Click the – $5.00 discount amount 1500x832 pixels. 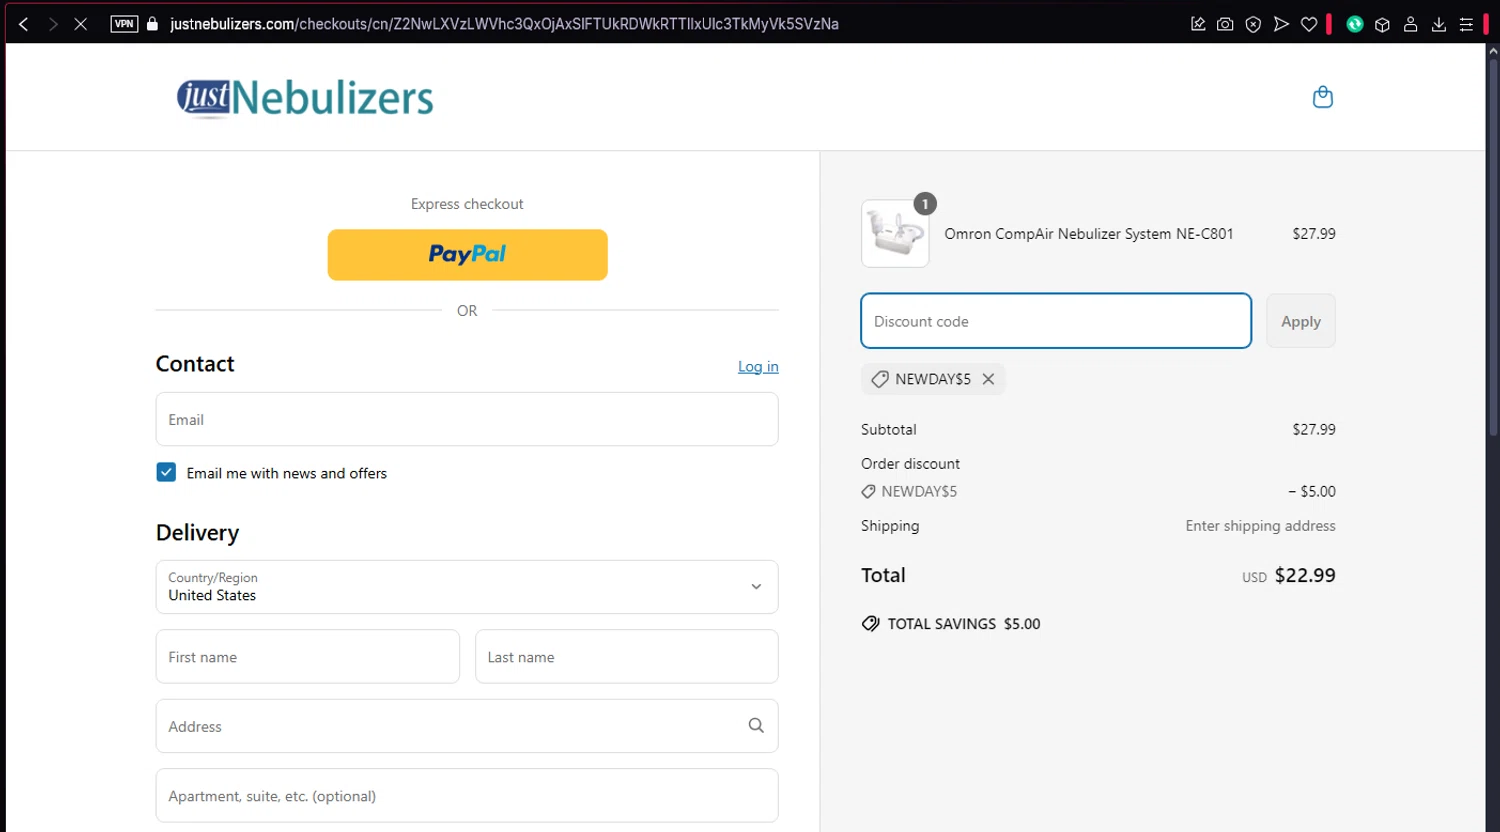click(1312, 492)
